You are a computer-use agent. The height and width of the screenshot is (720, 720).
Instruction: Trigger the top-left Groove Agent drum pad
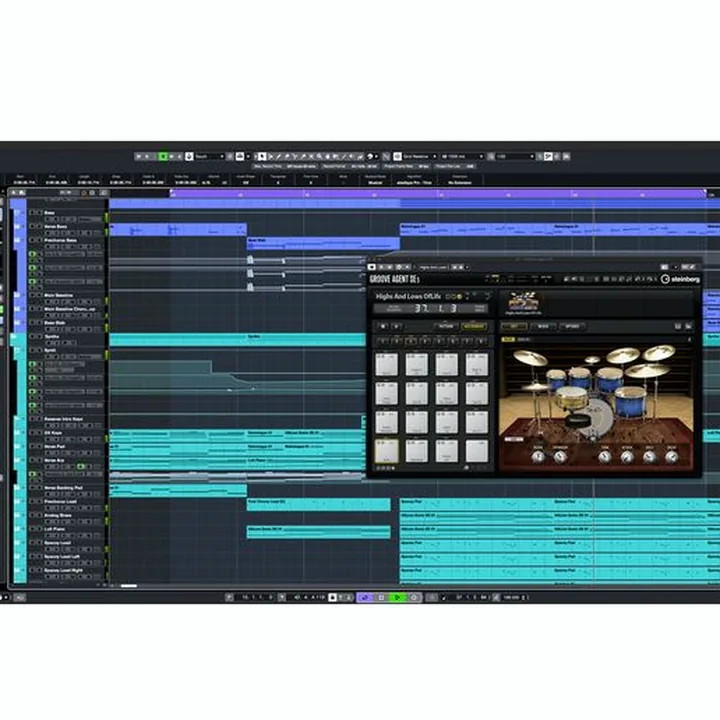[x=387, y=365]
